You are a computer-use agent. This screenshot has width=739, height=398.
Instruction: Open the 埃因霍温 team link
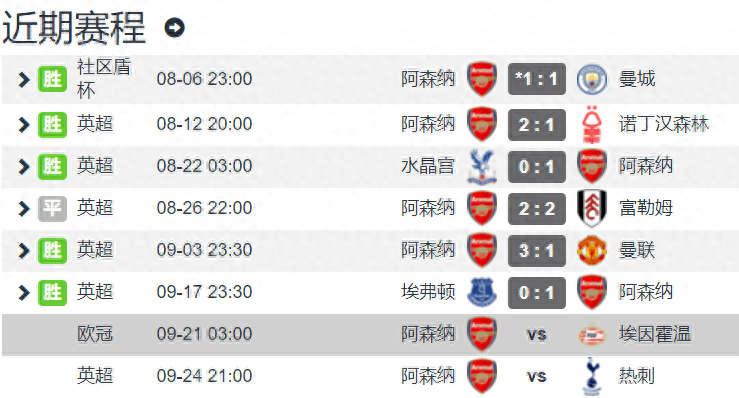point(655,334)
